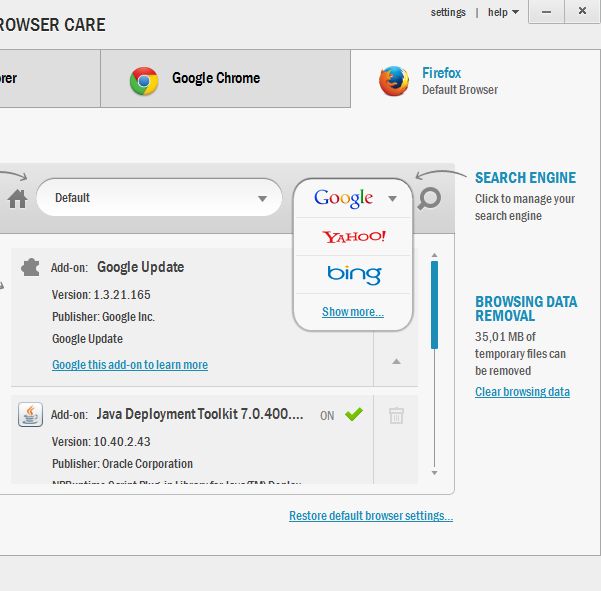The width and height of the screenshot is (601, 591).
Task: Click the Firefox logo icon
Action: click(x=394, y=81)
